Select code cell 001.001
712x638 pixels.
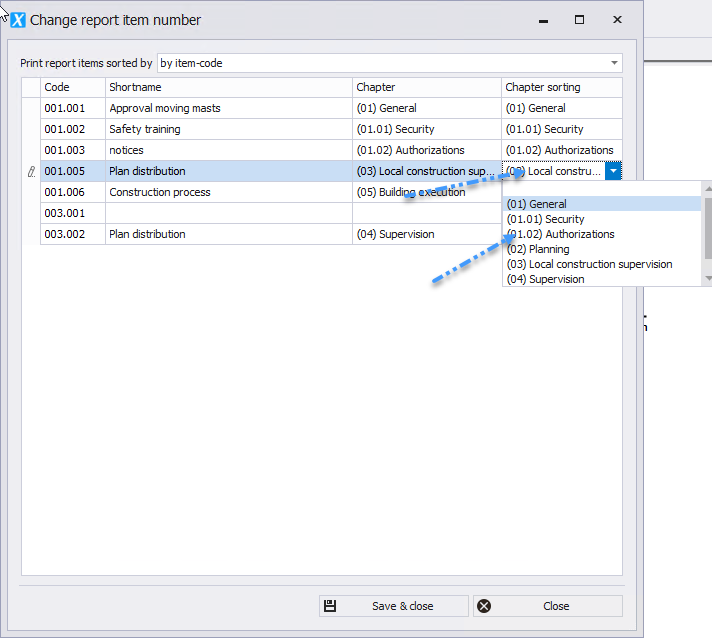[73, 108]
